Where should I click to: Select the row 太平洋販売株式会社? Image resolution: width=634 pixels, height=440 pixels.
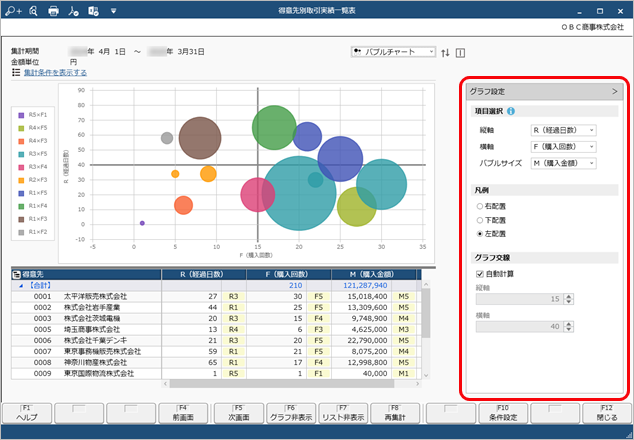216,297
